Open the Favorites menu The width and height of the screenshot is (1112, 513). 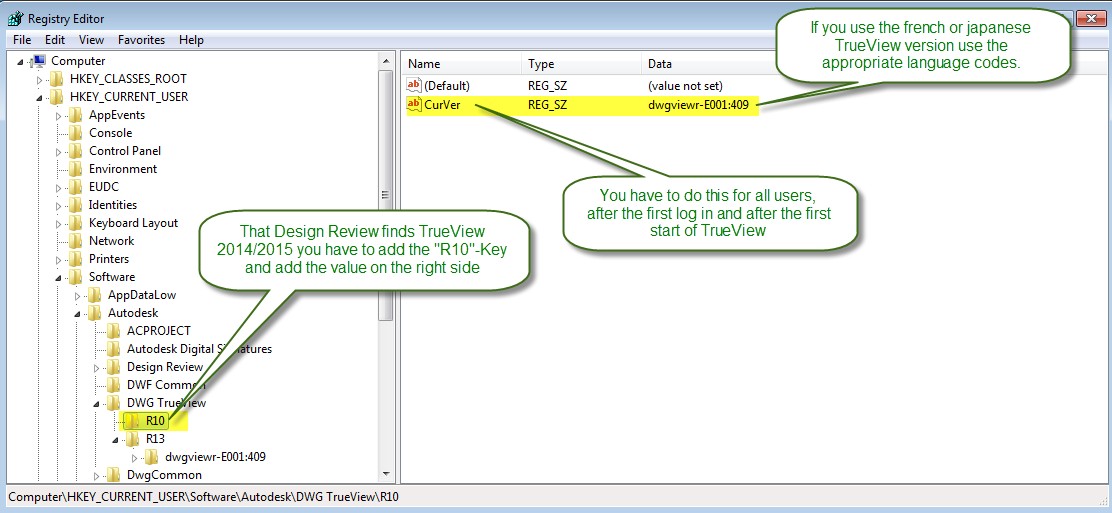[x=141, y=40]
